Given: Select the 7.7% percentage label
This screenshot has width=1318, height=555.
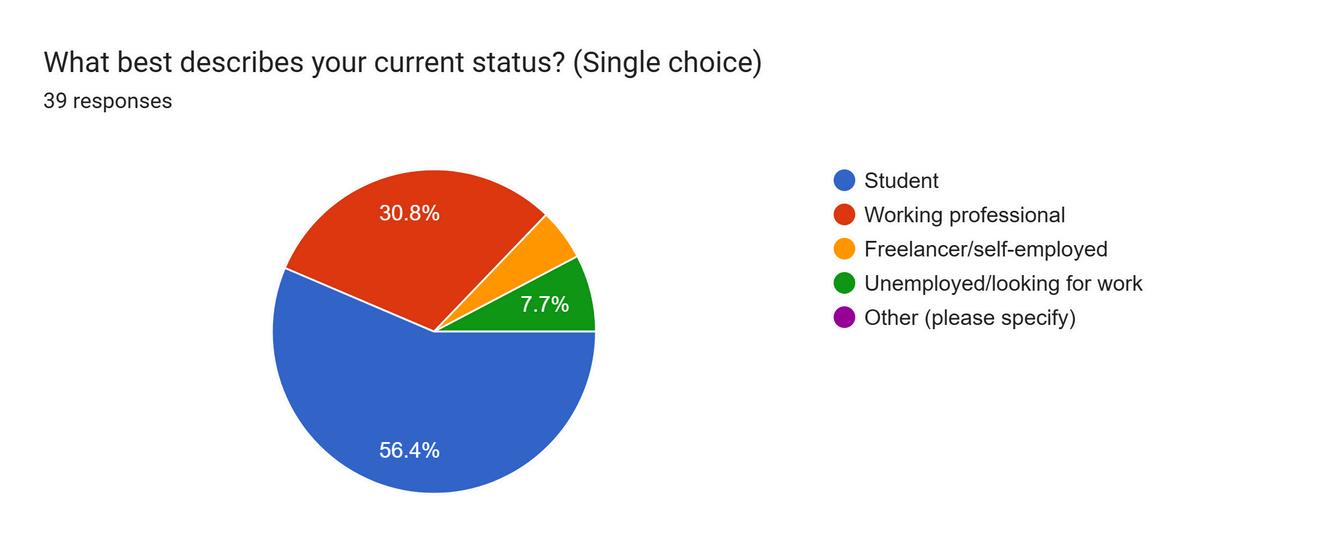Looking at the screenshot, I should 544,304.
